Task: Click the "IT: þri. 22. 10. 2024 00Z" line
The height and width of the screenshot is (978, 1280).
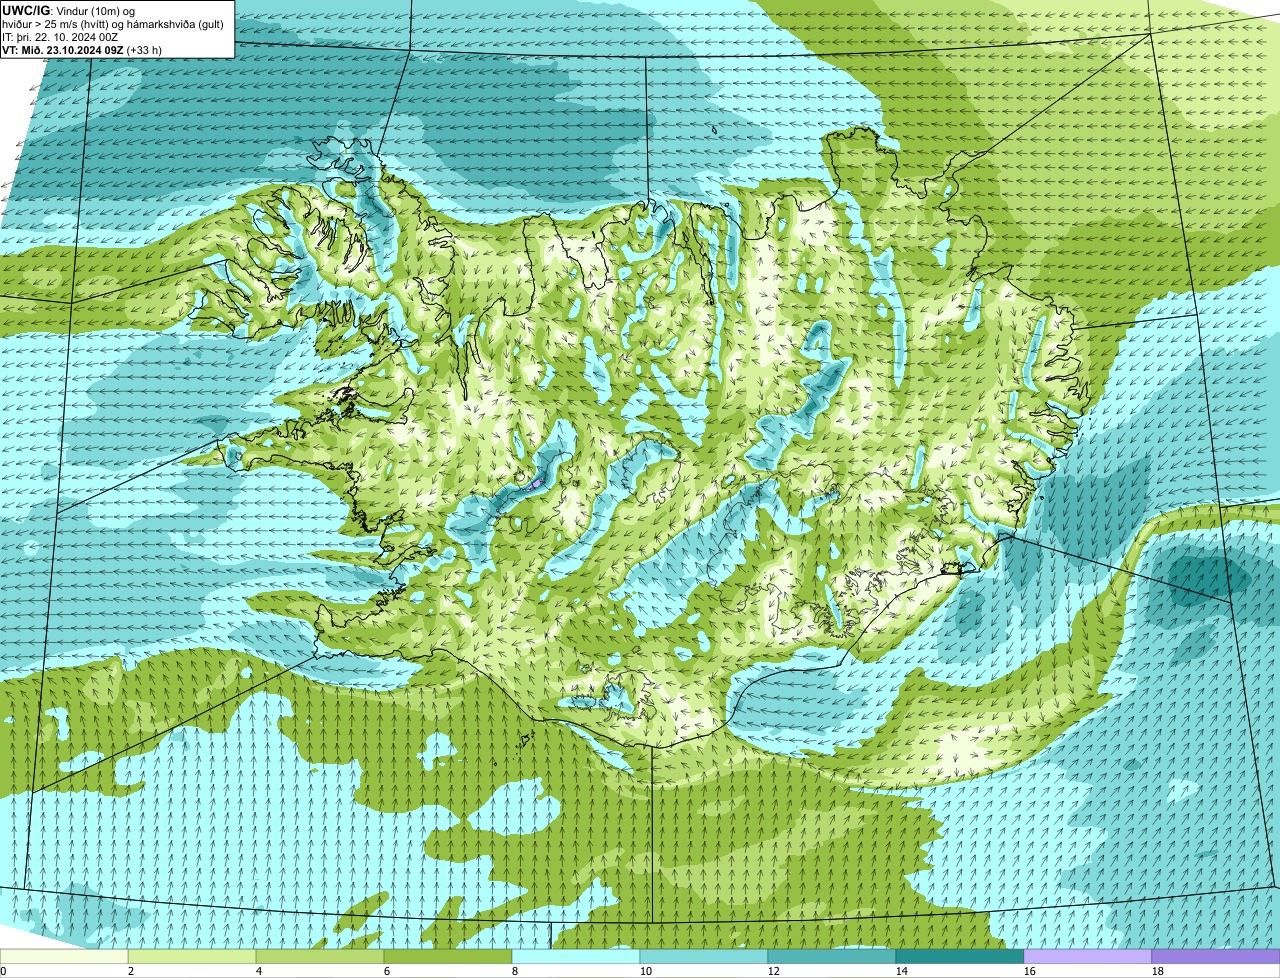Action: (60, 37)
